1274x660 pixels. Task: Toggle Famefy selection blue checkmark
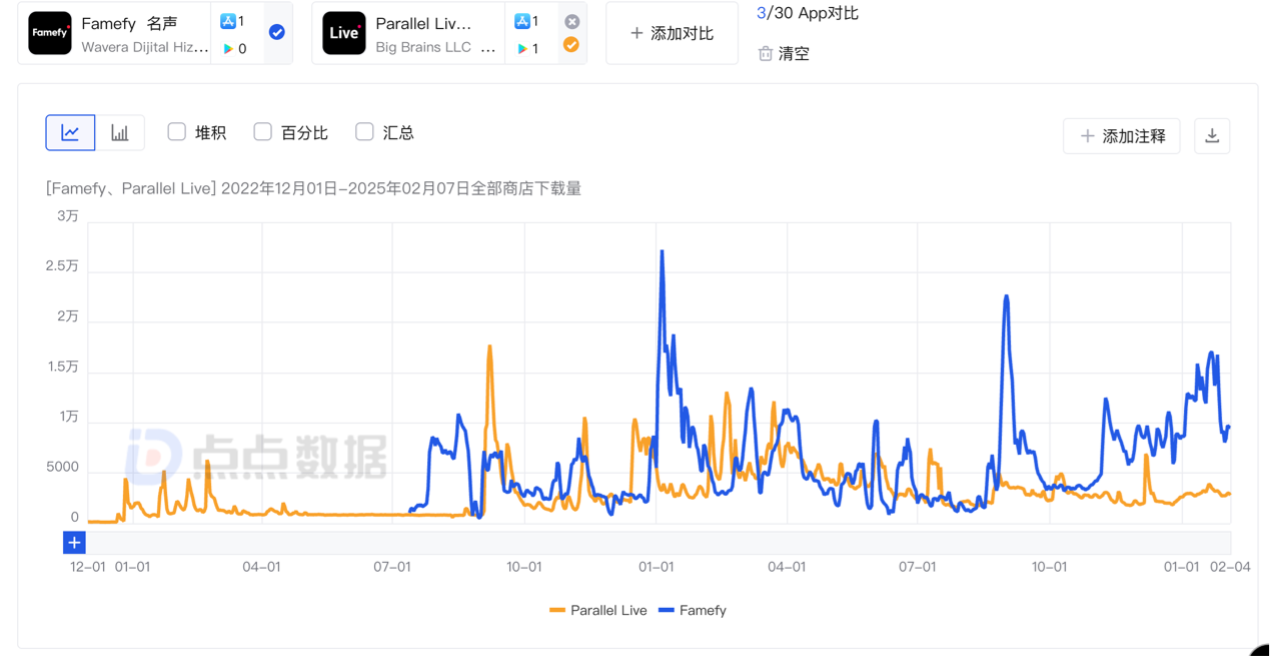(x=277, y=32)
